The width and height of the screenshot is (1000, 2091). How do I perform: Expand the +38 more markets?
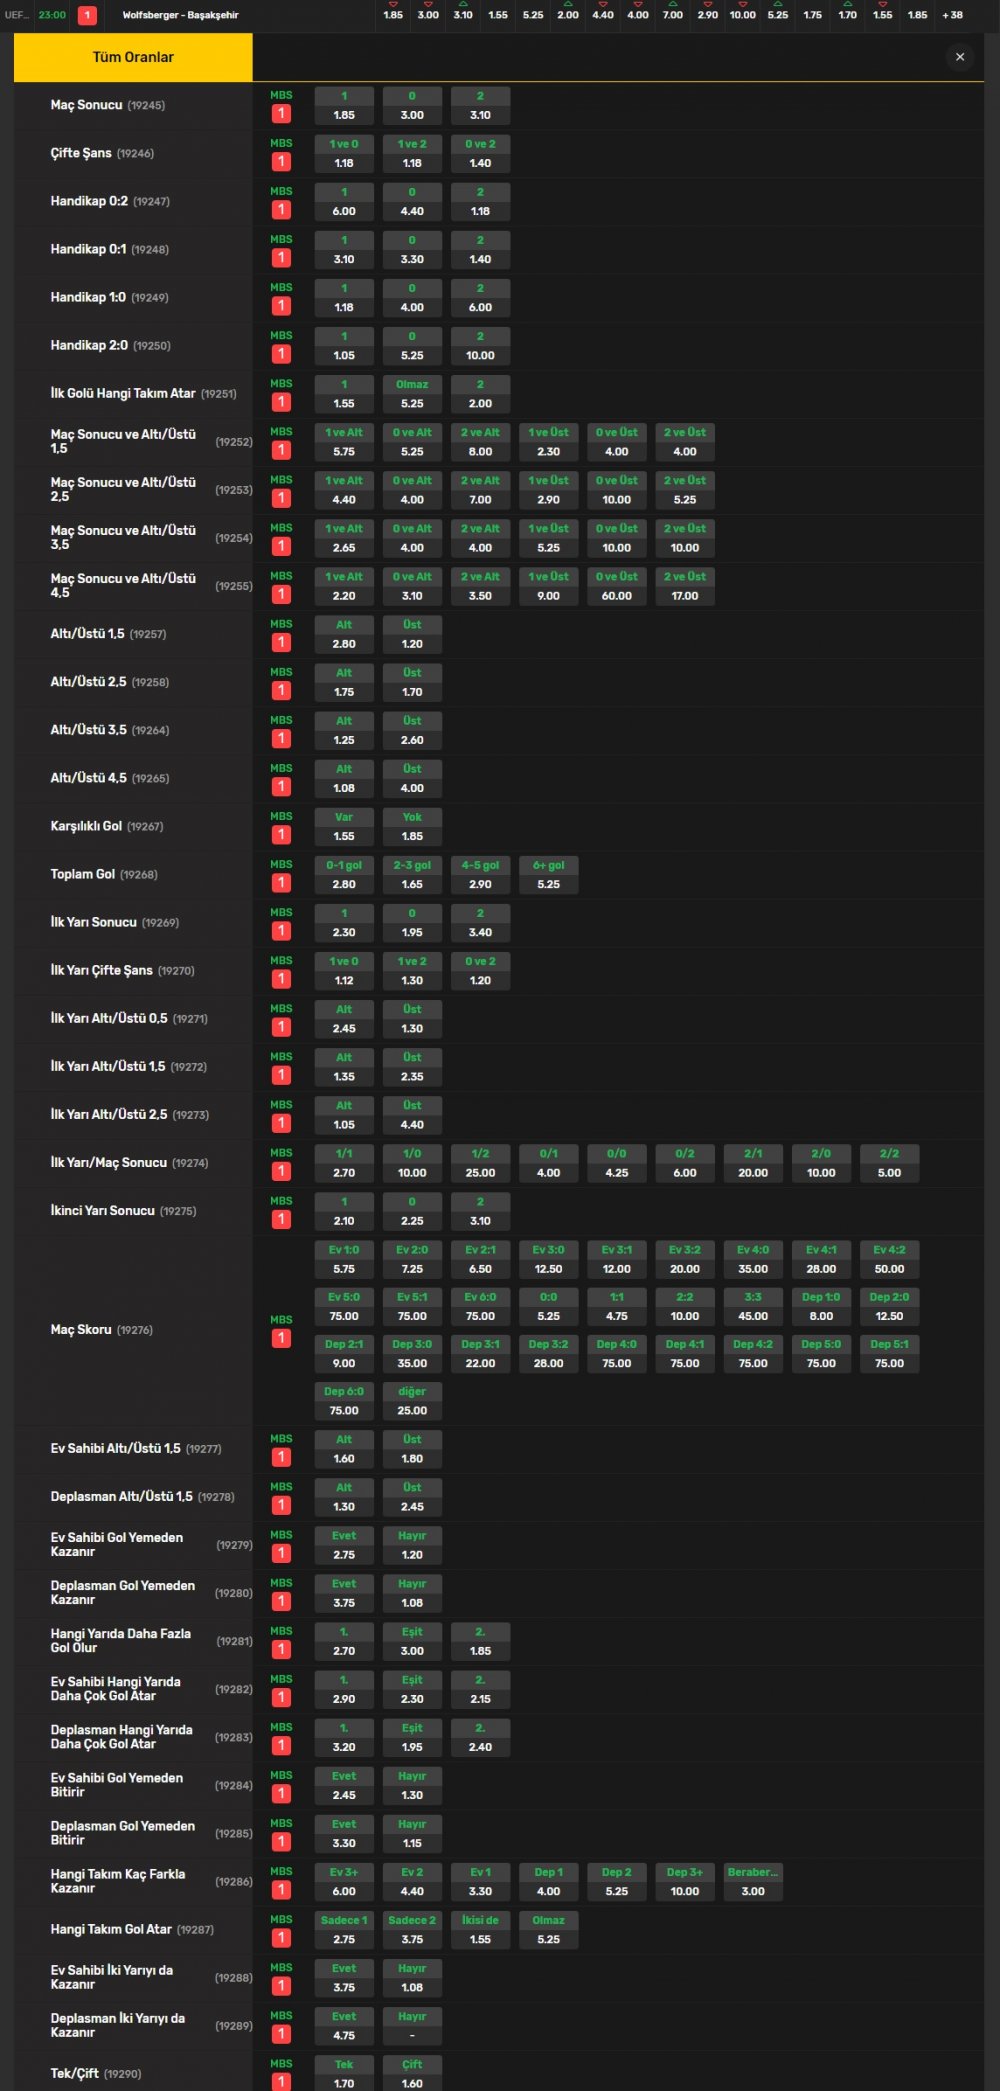[x=952, y=15]
